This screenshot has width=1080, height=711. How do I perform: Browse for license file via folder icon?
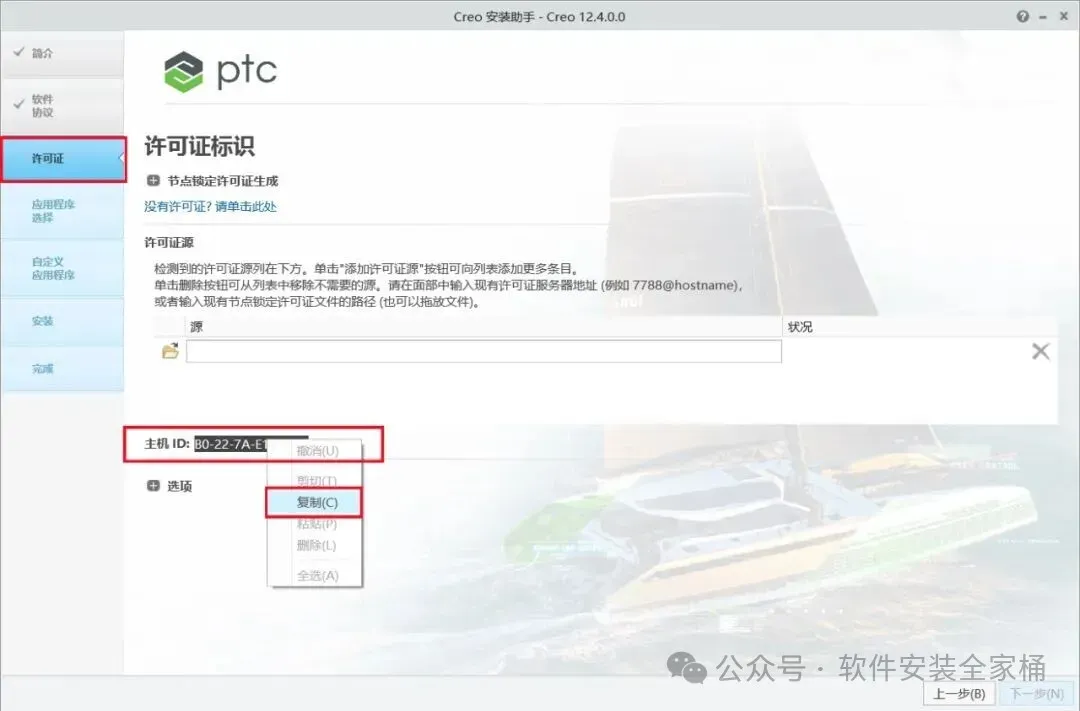coord(170,351)
